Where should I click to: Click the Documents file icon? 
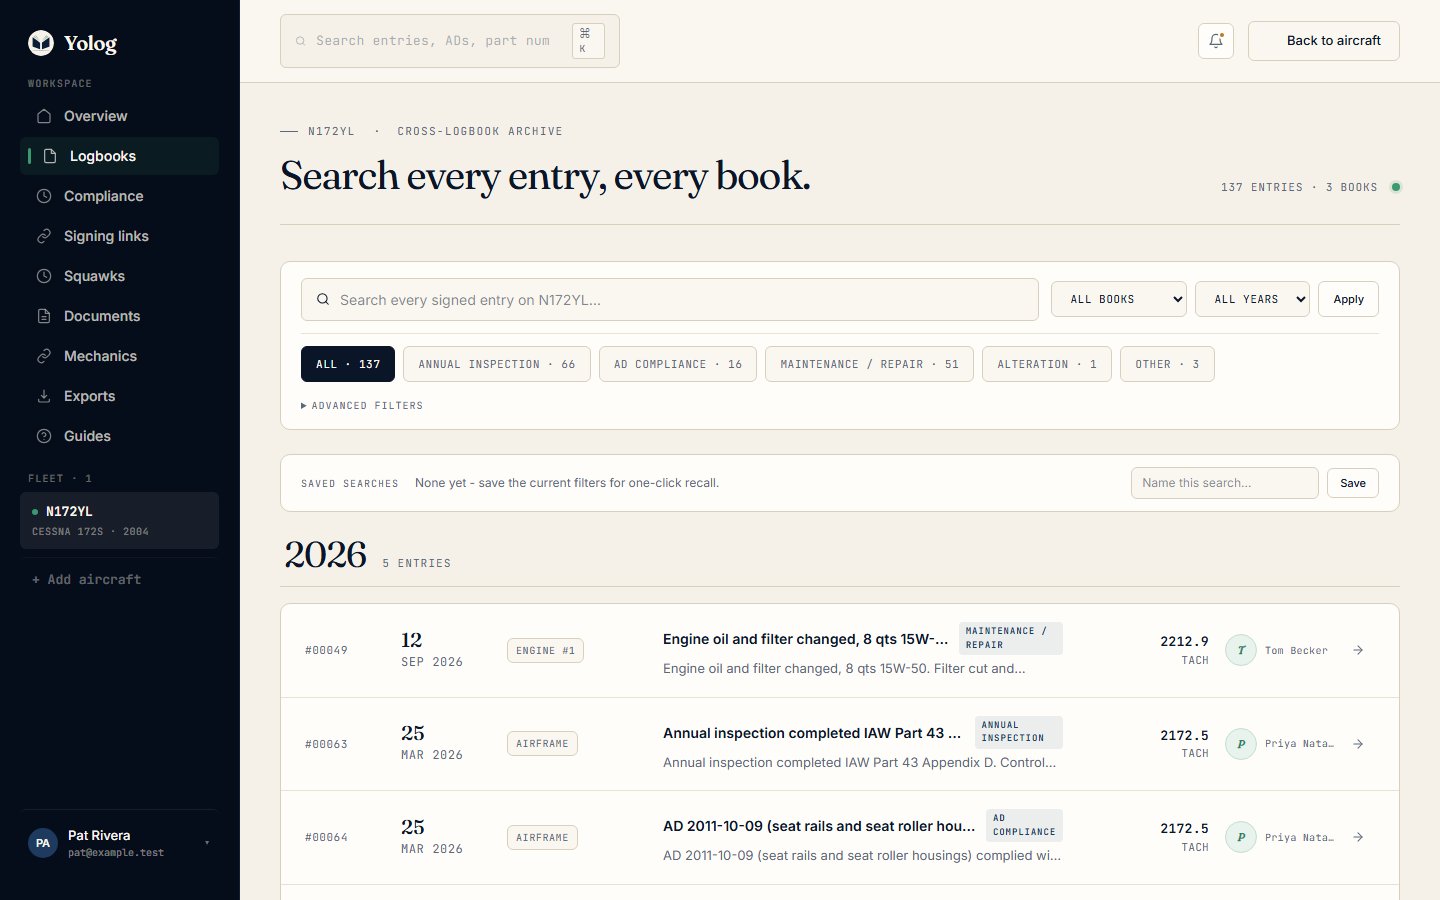44,316
